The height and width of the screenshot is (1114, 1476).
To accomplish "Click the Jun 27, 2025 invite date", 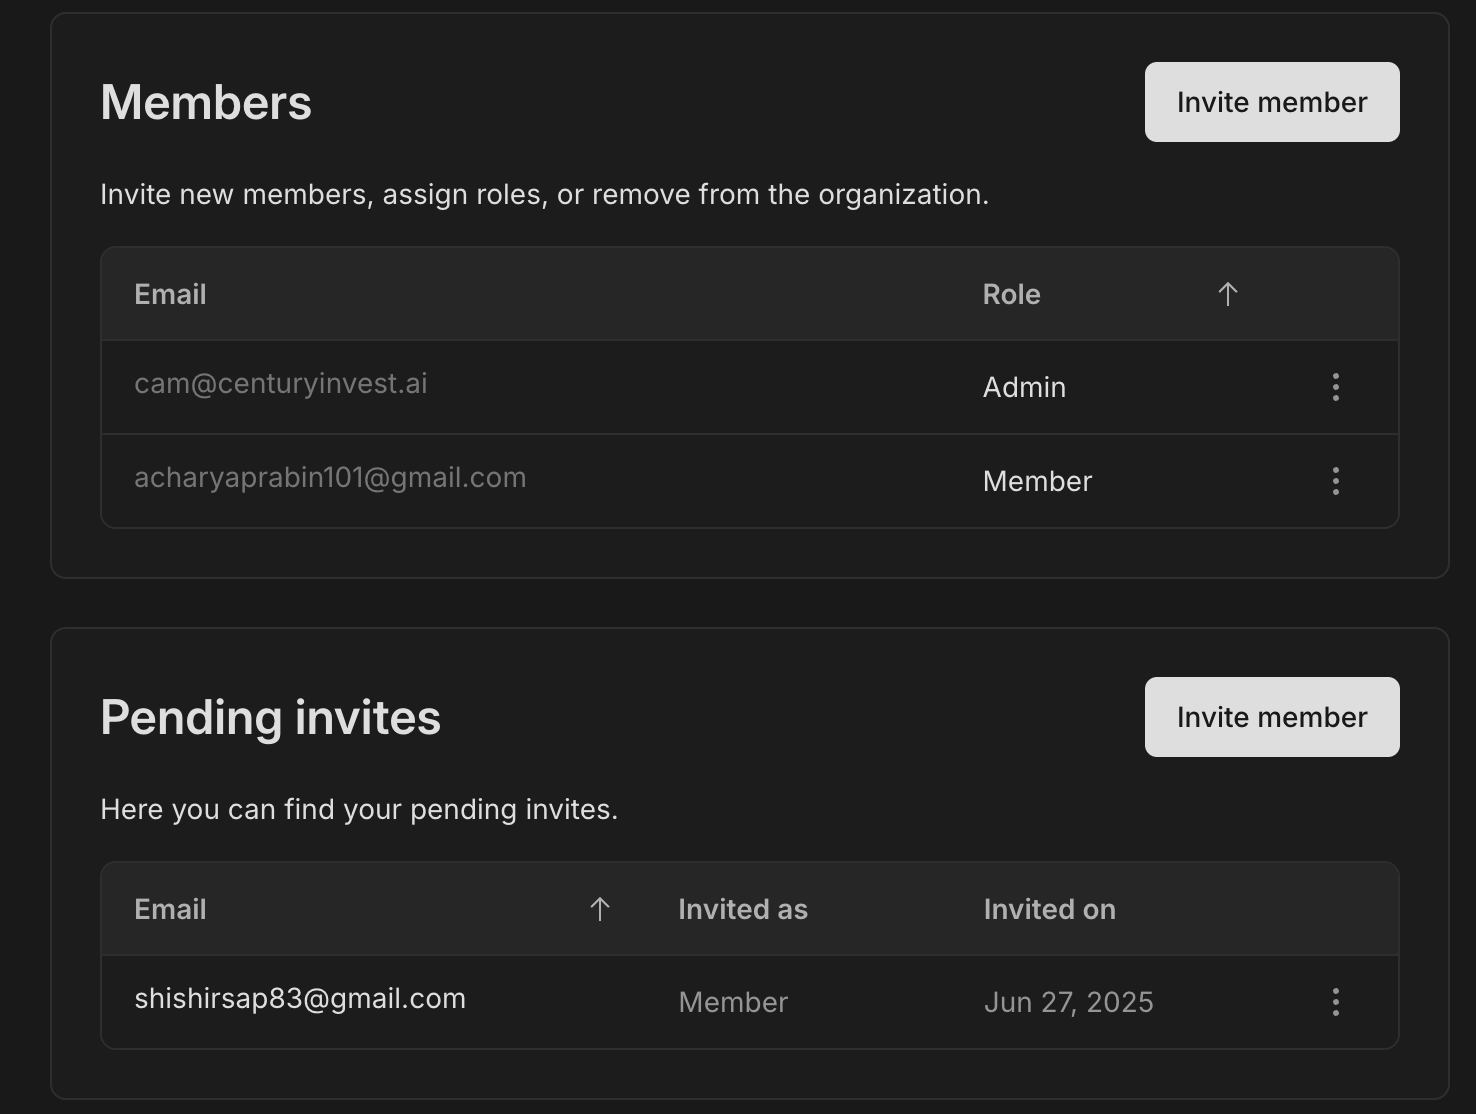I will coord(1068,1002).
